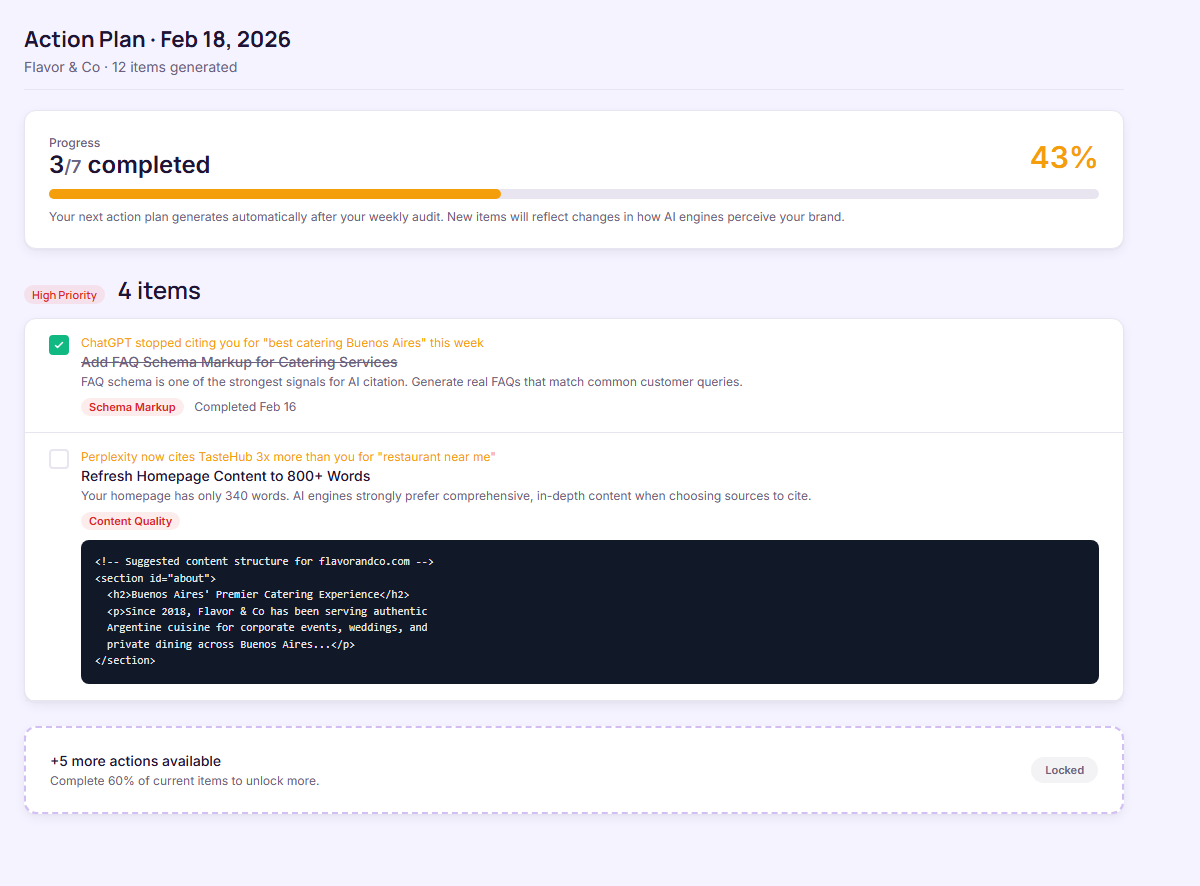Open the struck-through Add FAQ Schema Markup title

click(x=239, y=362)
